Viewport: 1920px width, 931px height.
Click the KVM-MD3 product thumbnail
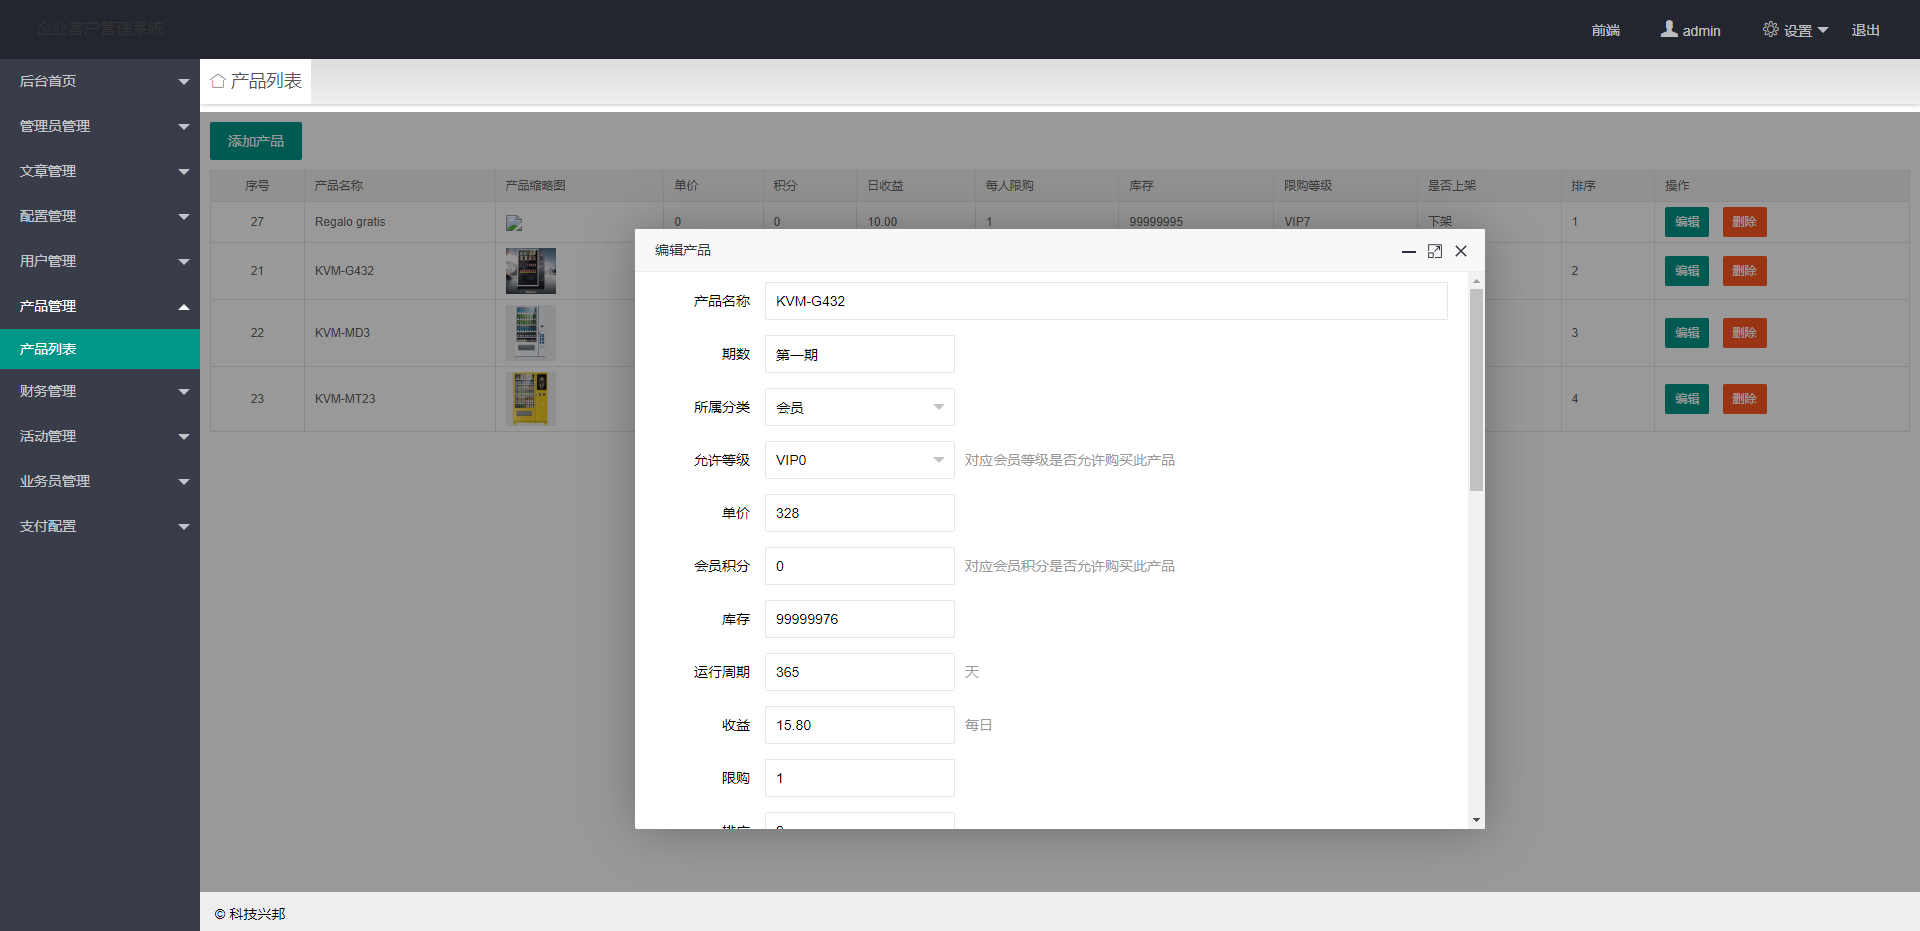click(530, 333)
